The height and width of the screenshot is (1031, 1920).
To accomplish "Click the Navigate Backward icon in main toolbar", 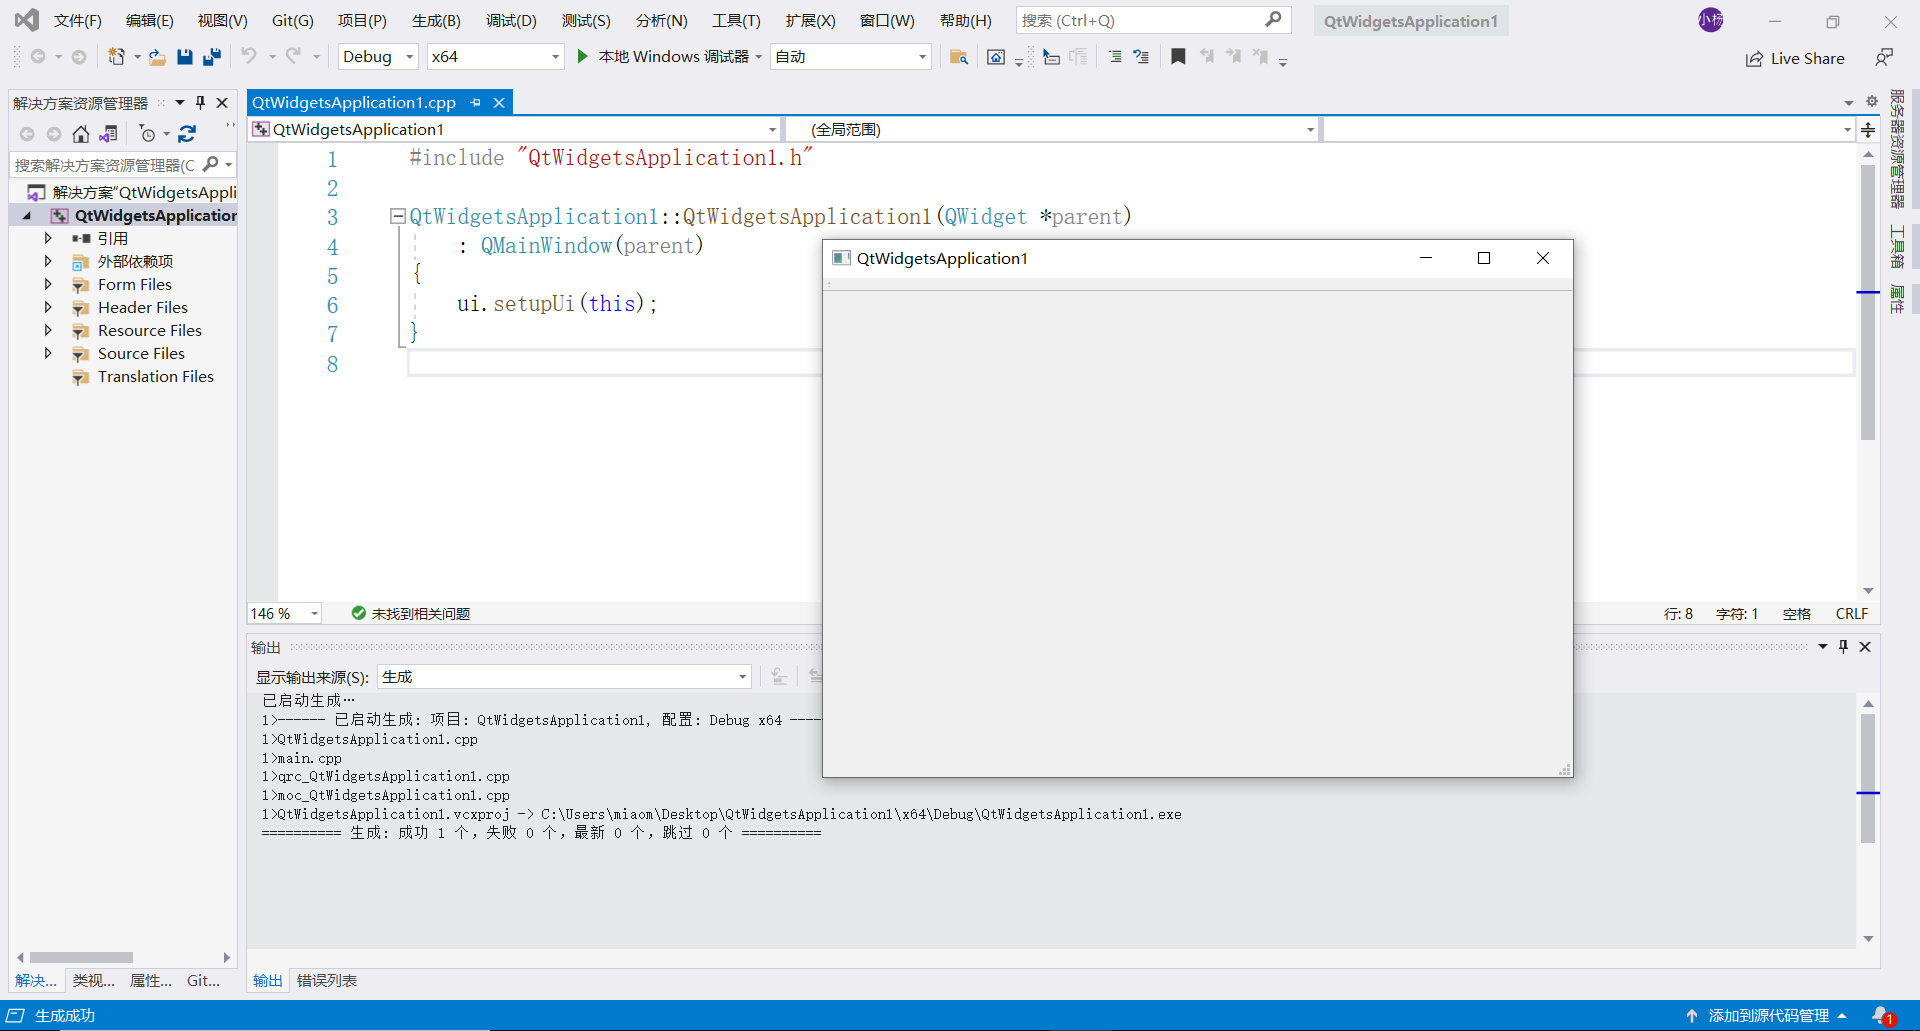I will coord(38,57).
